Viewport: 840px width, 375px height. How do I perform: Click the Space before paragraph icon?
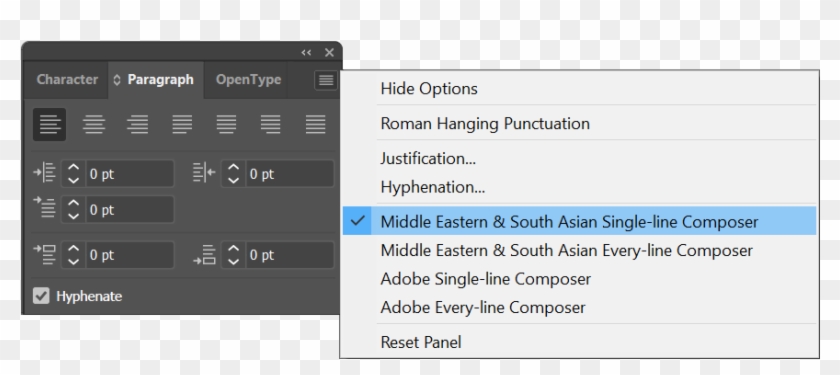click(x=44, y=255)
